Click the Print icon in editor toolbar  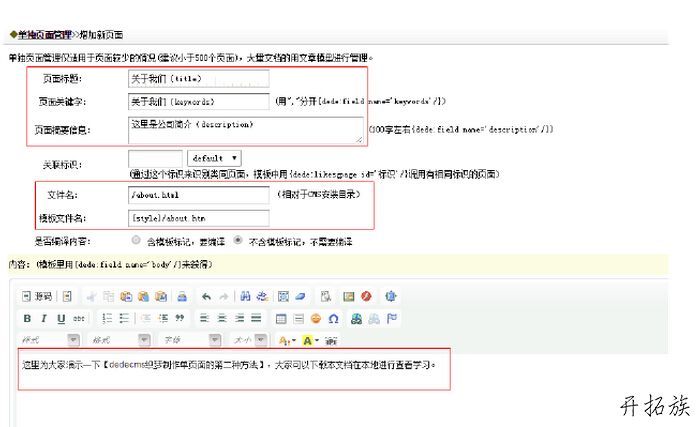coord(182,296)
